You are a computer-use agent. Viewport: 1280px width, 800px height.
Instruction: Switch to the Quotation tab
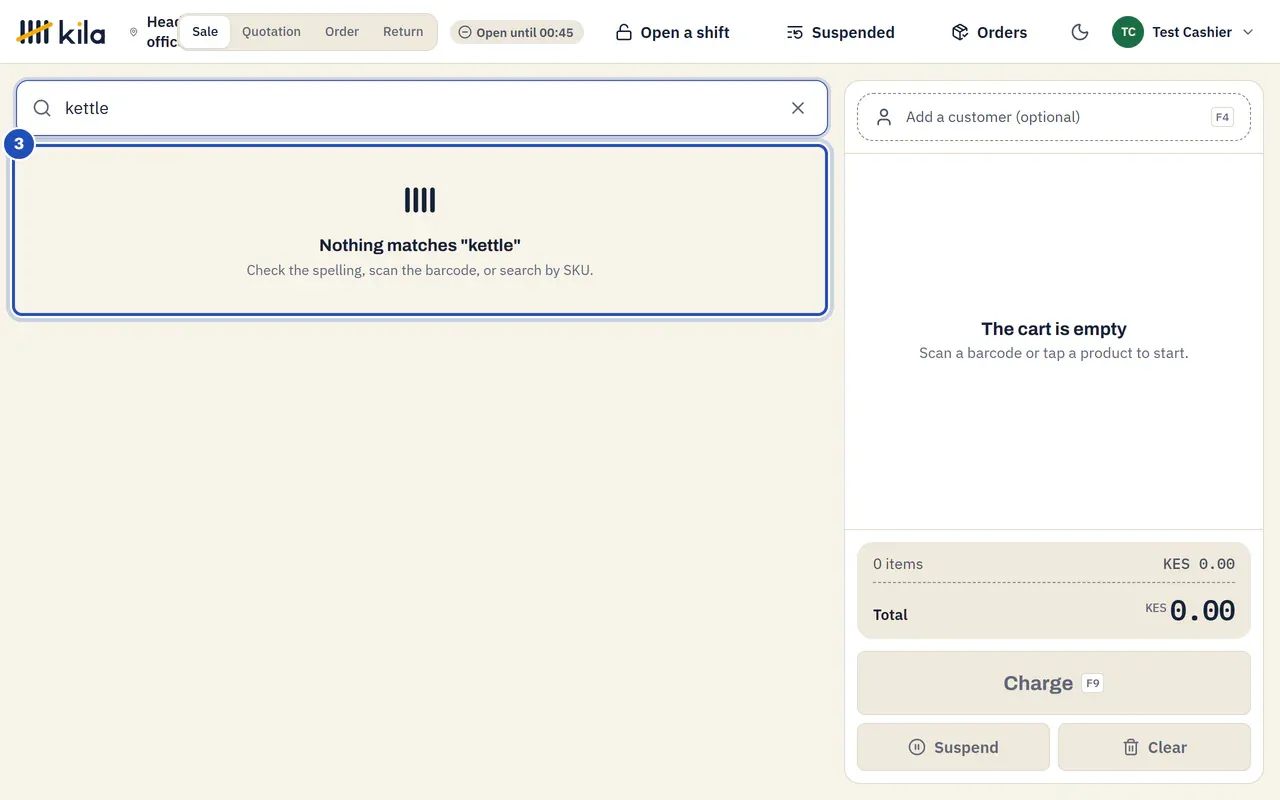point(271,32)
